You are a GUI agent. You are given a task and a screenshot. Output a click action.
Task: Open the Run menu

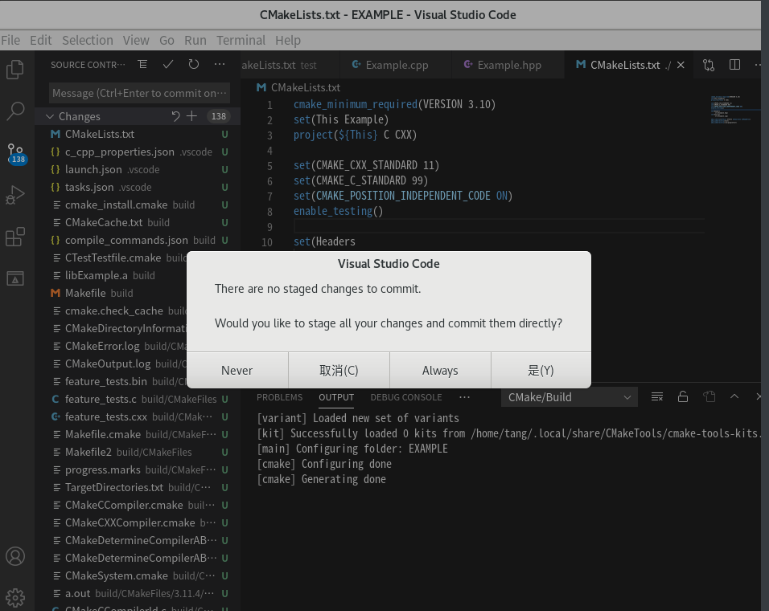coord(195,40)
